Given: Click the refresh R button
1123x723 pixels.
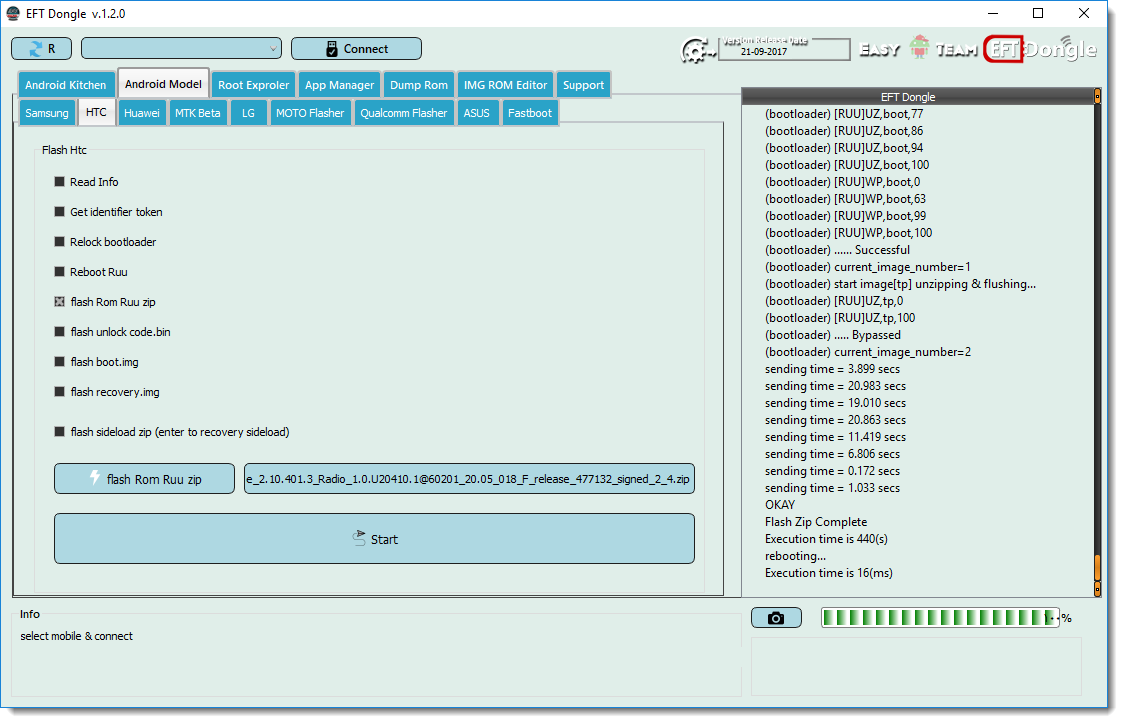Looking at the screenshot, I should tap(42, 49).
